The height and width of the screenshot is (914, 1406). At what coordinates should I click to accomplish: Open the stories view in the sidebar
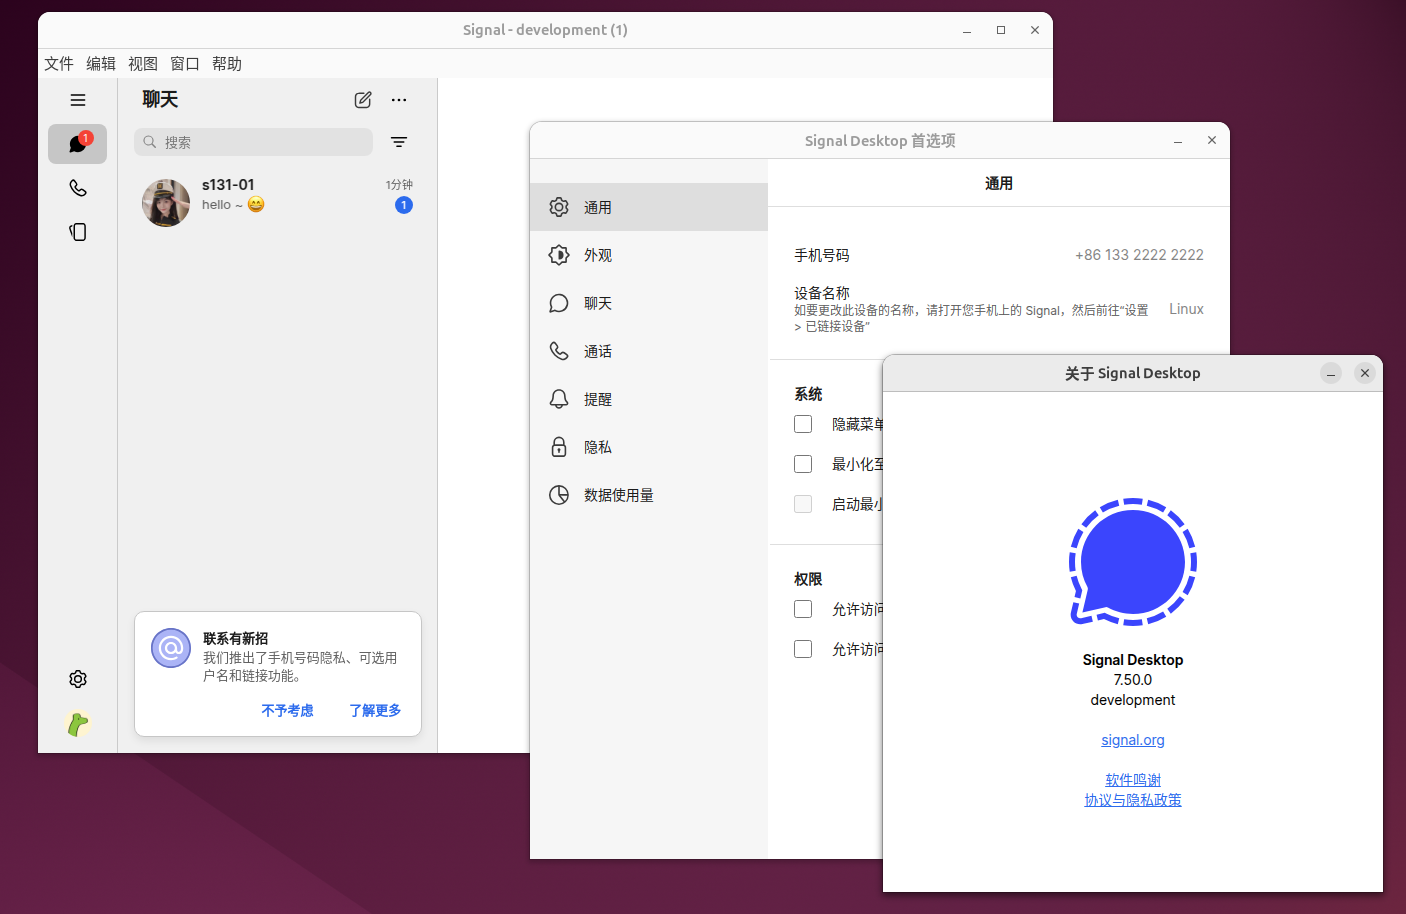[78, 231]
